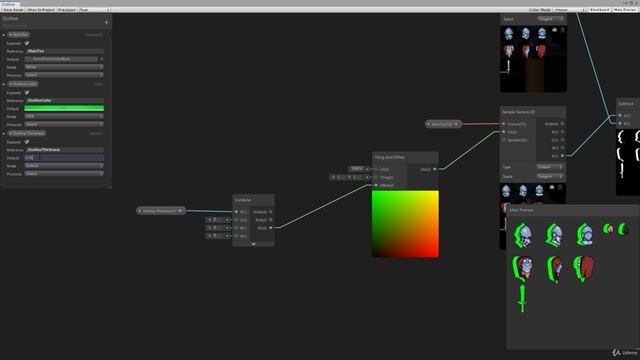Collapse the Outline Thickness property section
640x360 pixels.
tap(4, 133)
